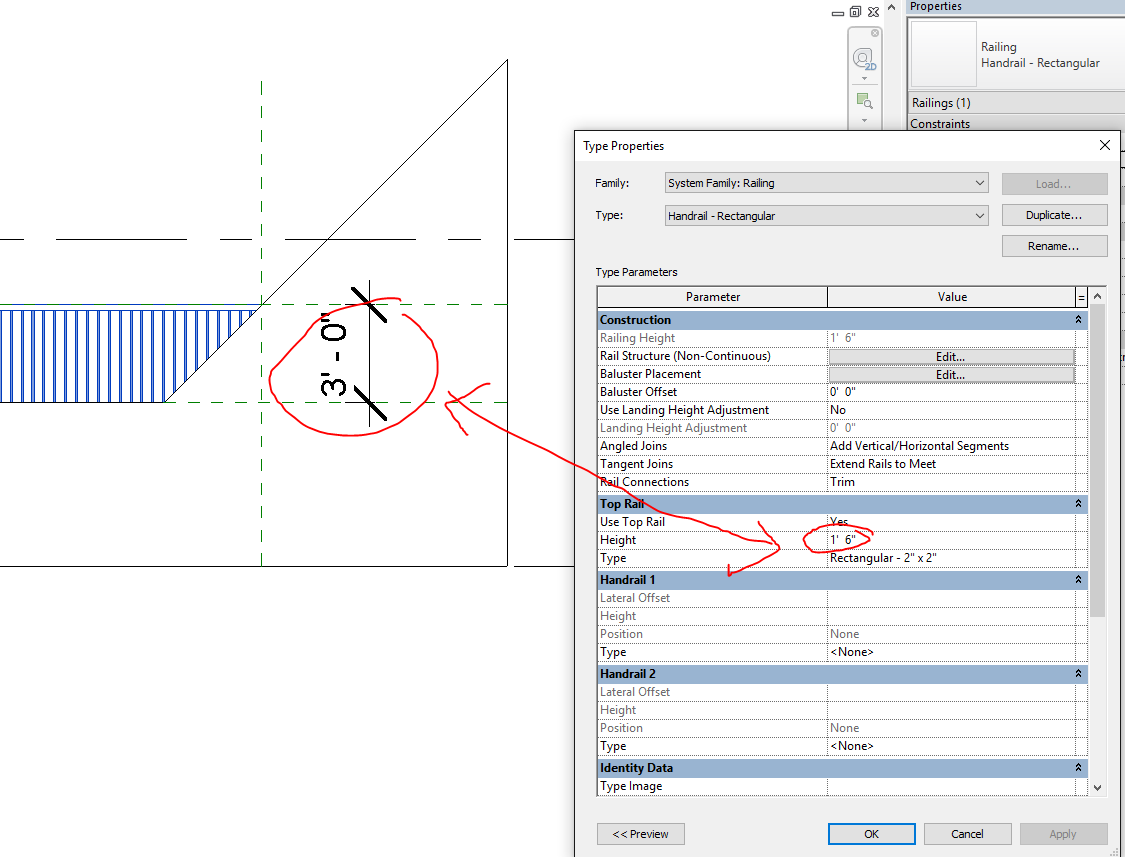Edit the Baluster Placement settings
The image size is (1125, 857).
pos(950,375)
